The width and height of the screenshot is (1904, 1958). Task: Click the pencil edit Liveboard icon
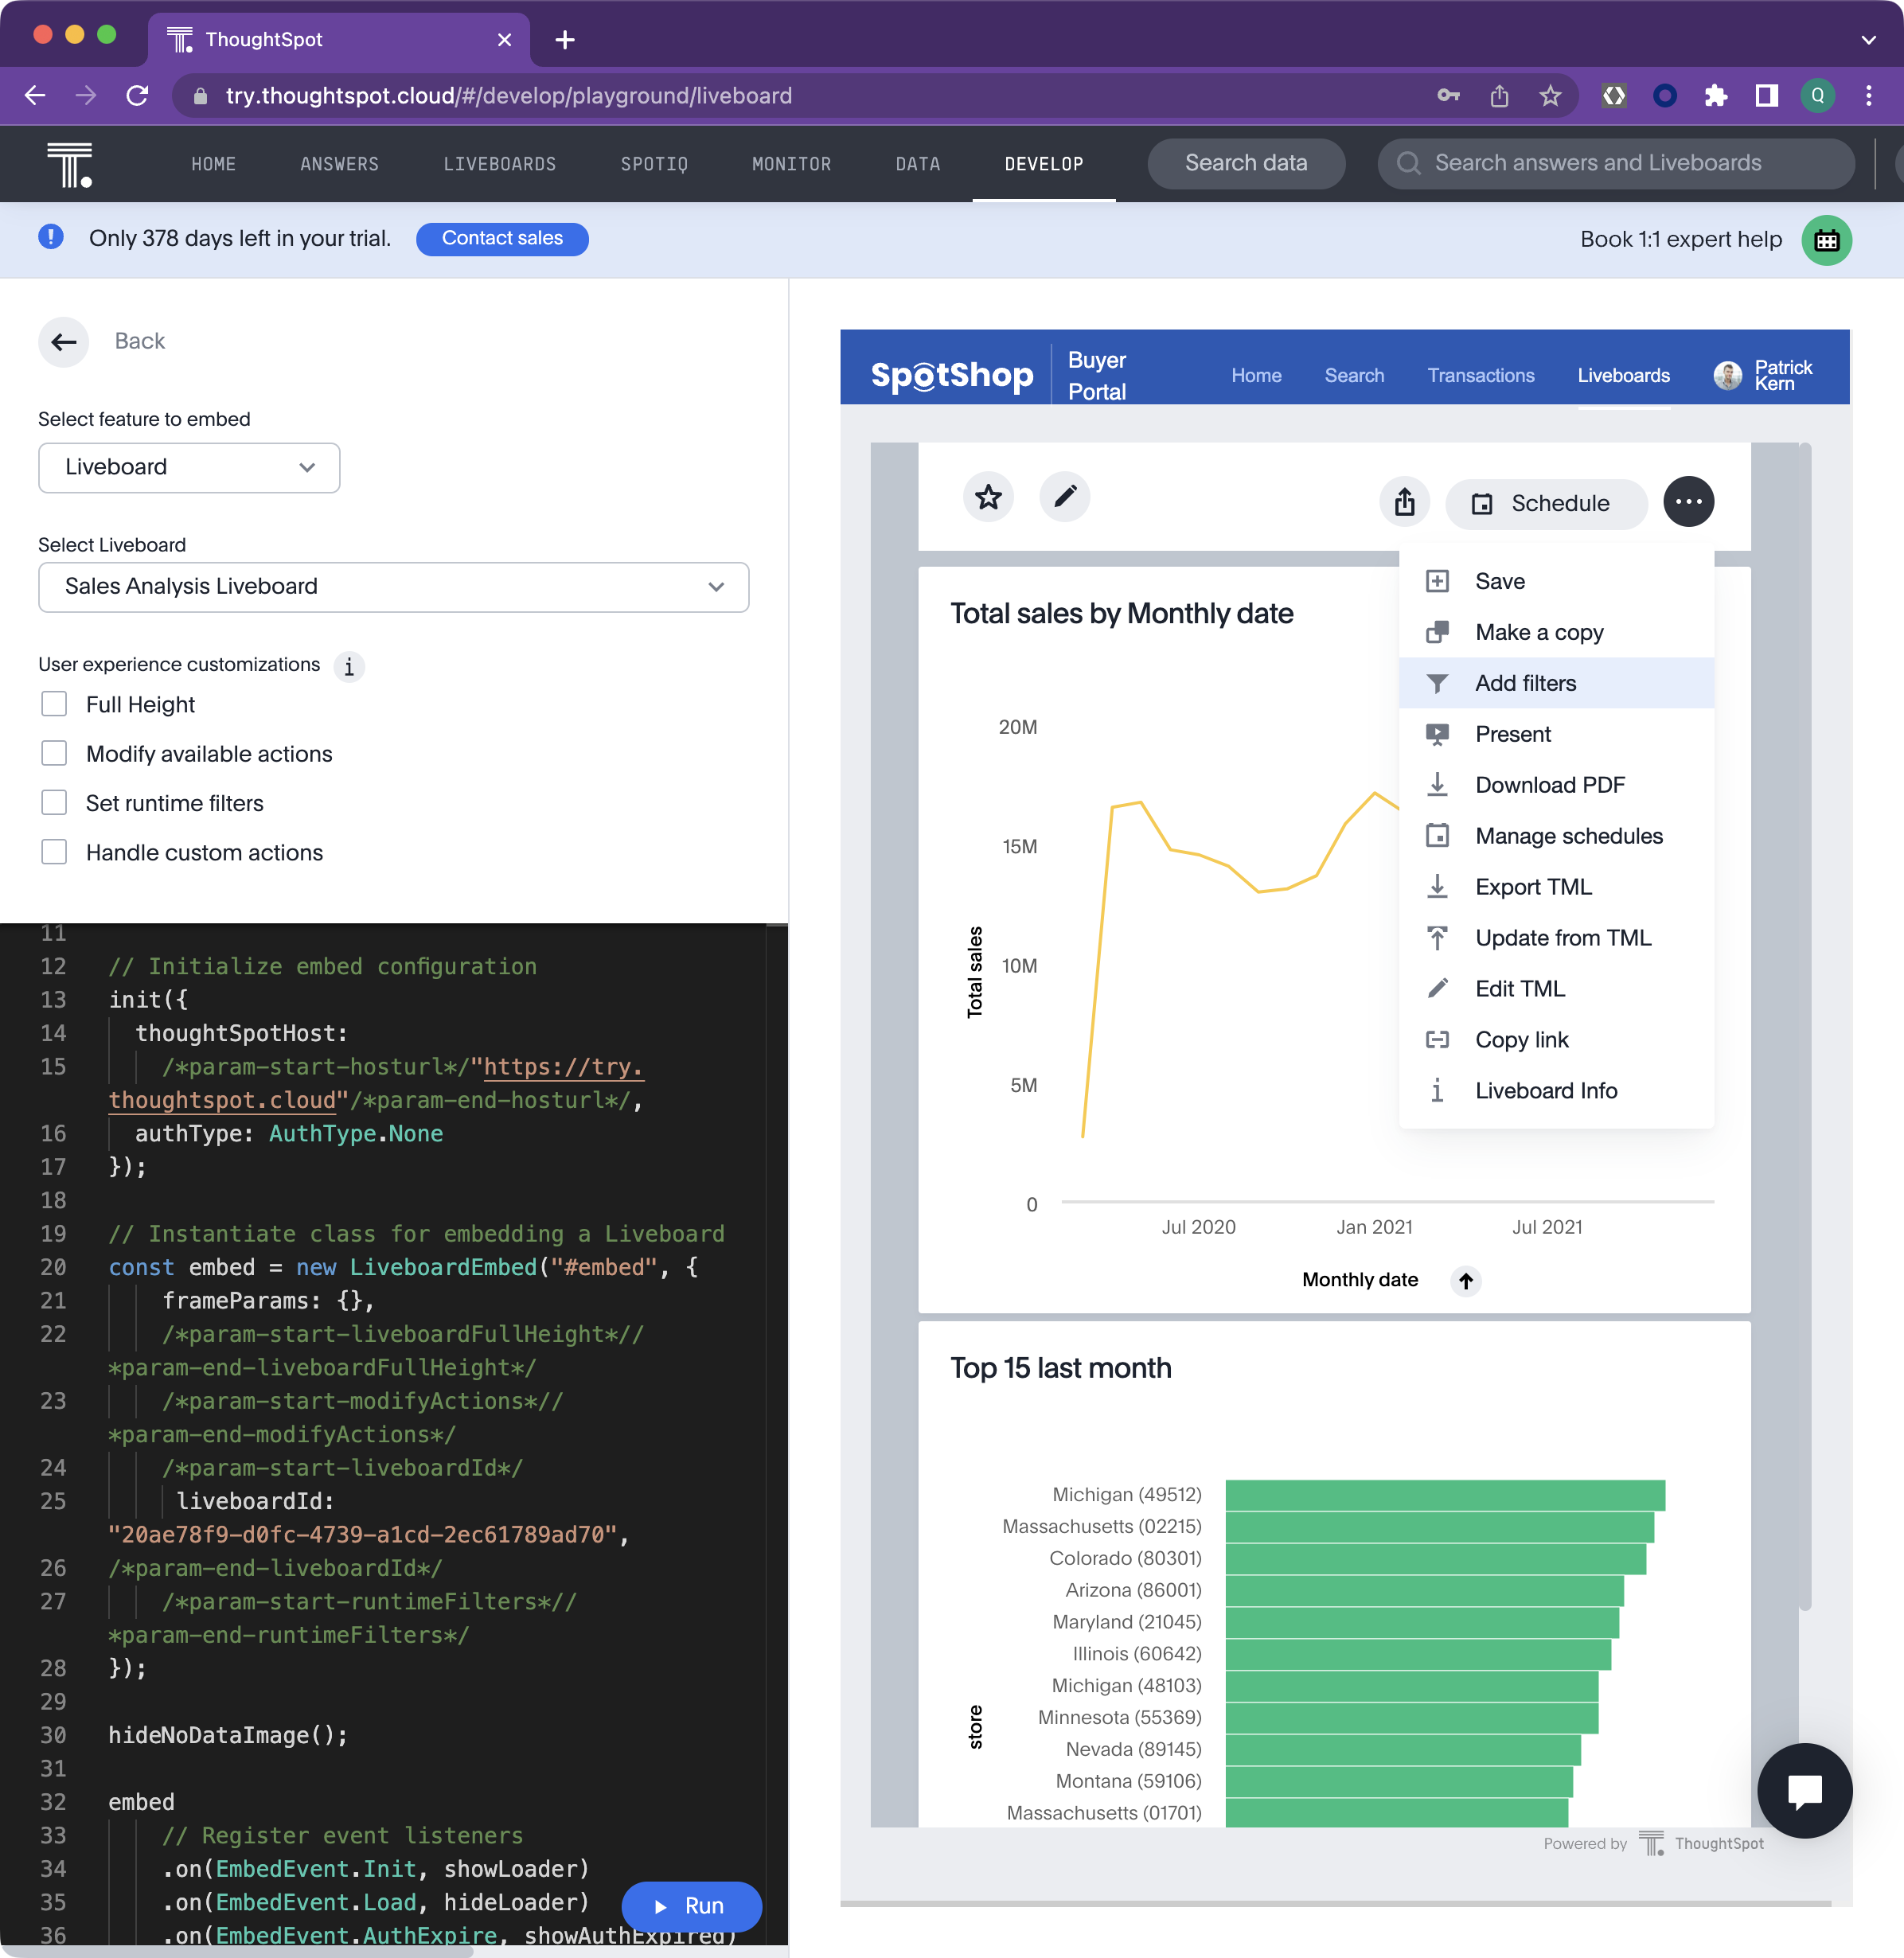[x=1065, y=497]
